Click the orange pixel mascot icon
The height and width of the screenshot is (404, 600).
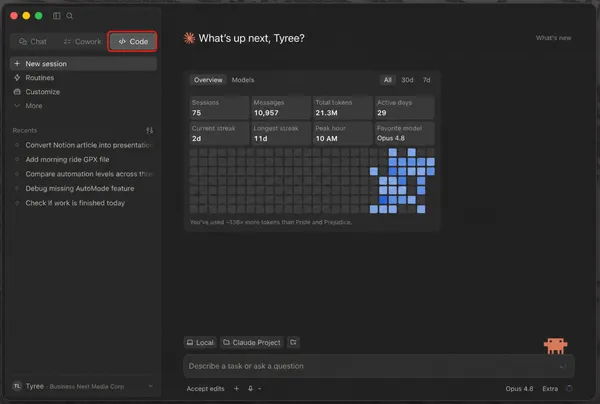tap(556, 345)
